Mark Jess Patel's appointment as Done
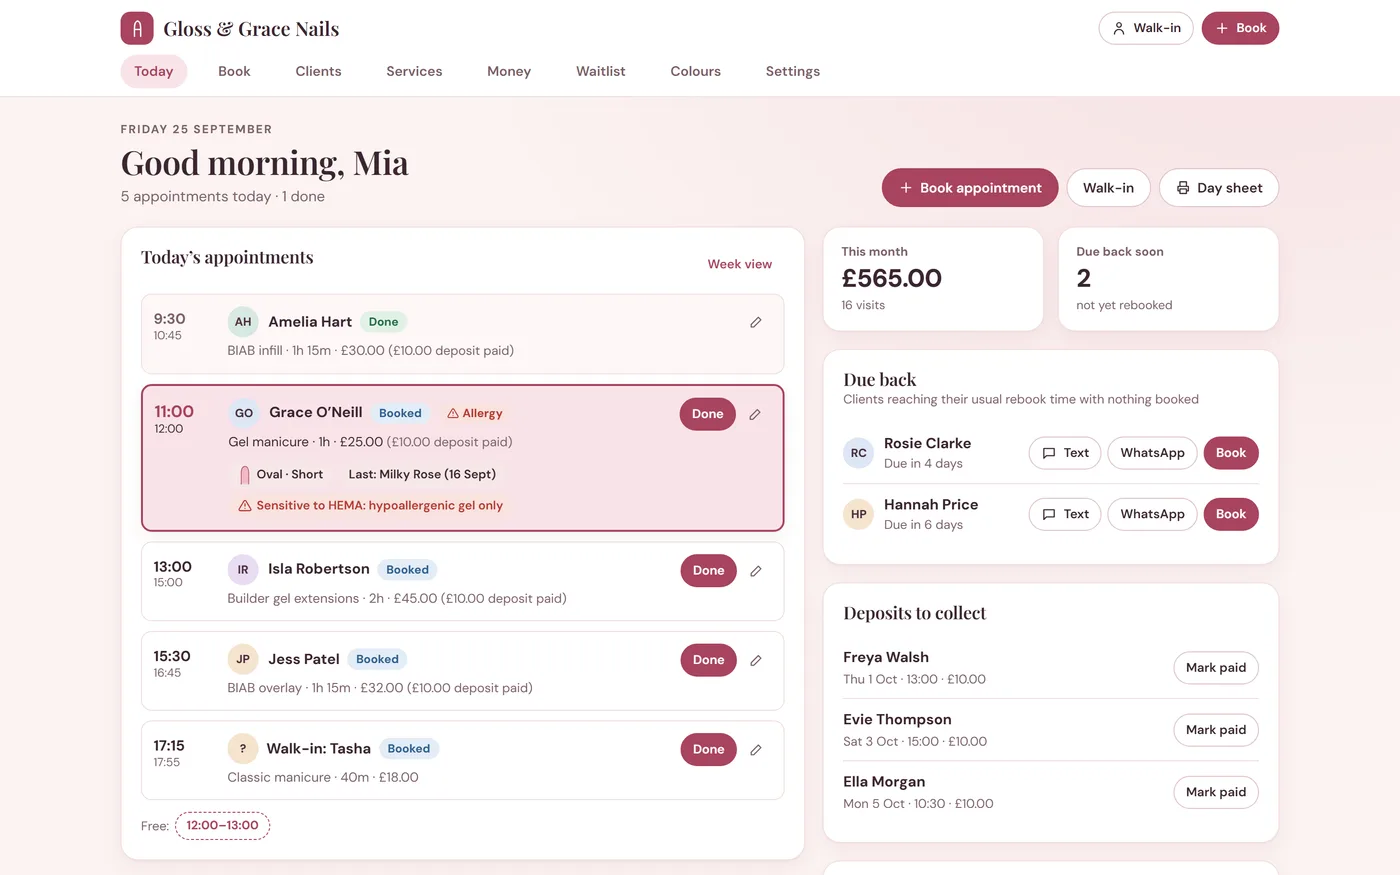1400x875 pixels. [x=709, y=660]
